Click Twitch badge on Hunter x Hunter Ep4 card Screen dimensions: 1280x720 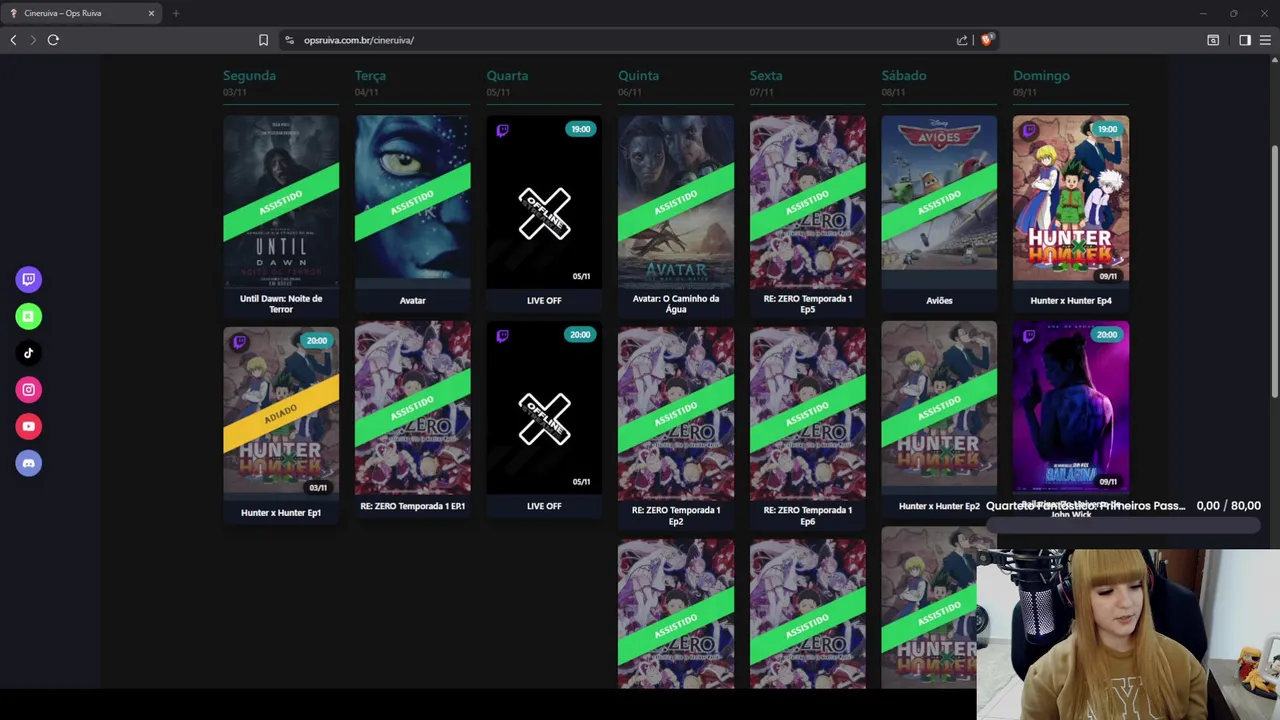tap(1029, 130)
